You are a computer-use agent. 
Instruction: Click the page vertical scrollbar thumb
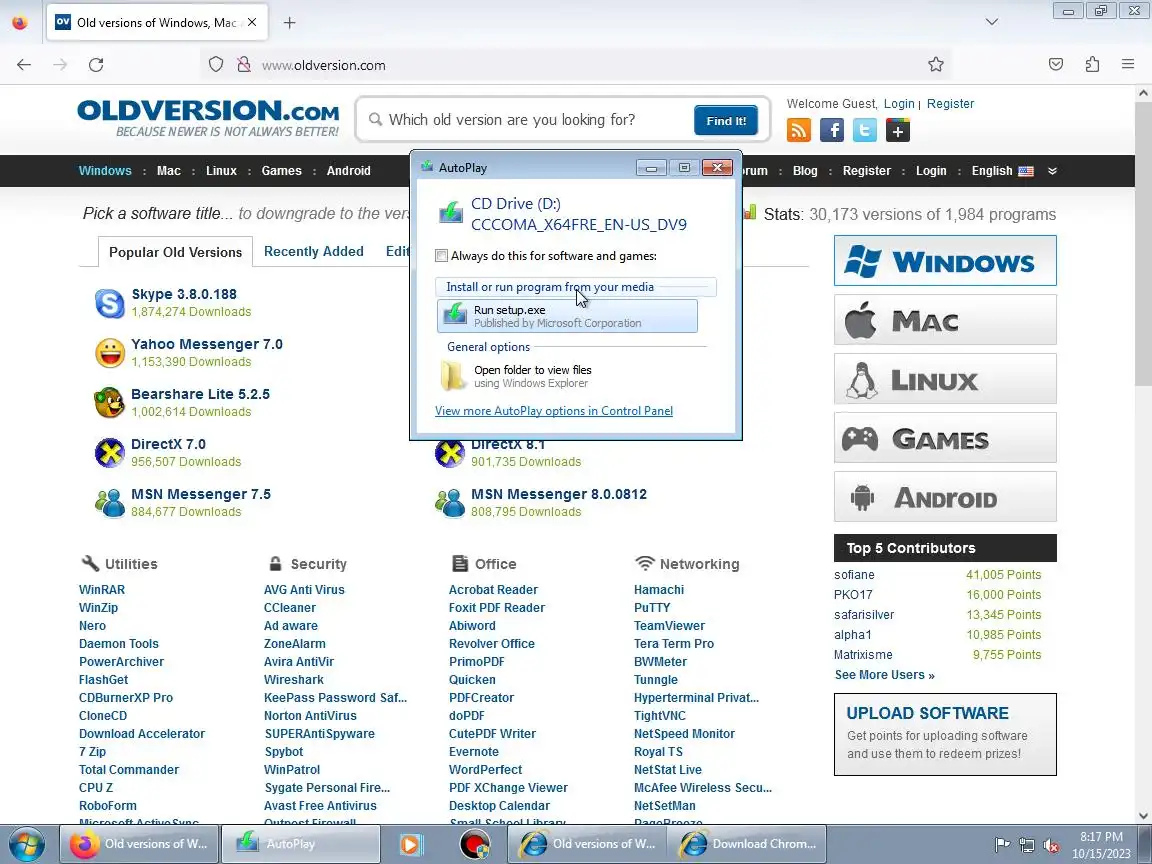coord(1142,242)
